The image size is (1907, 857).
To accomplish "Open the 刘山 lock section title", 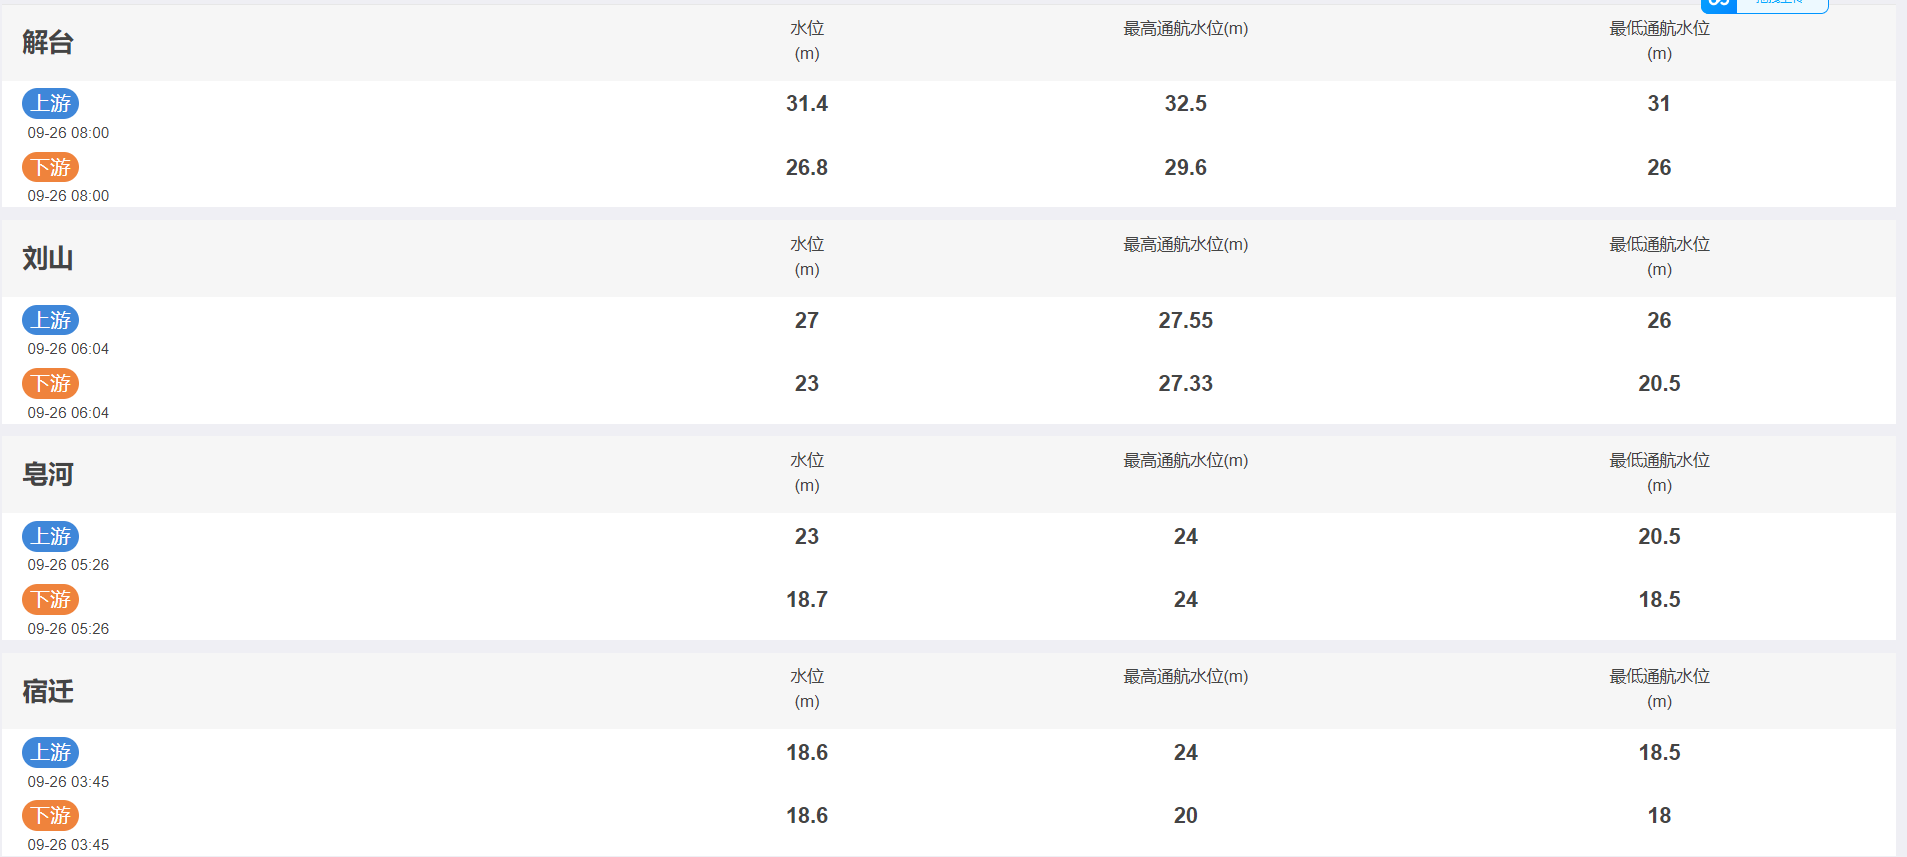I will [x=48, y=258].
